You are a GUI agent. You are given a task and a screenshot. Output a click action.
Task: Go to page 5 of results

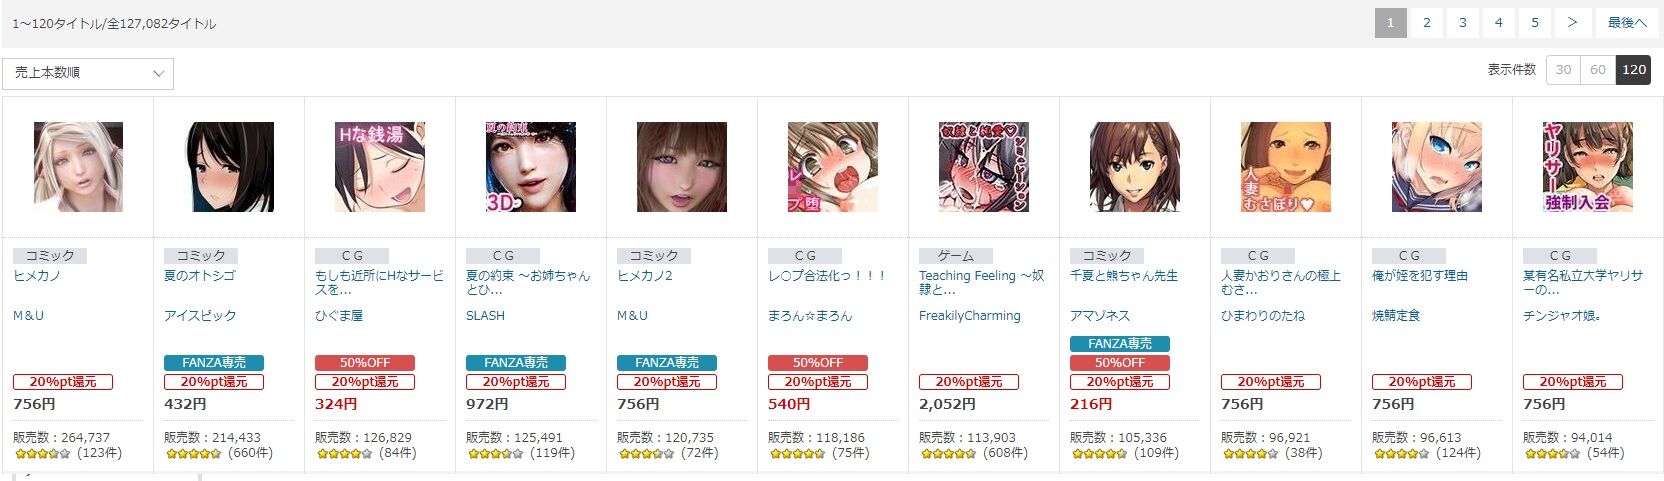click(x=1535, y=23)
